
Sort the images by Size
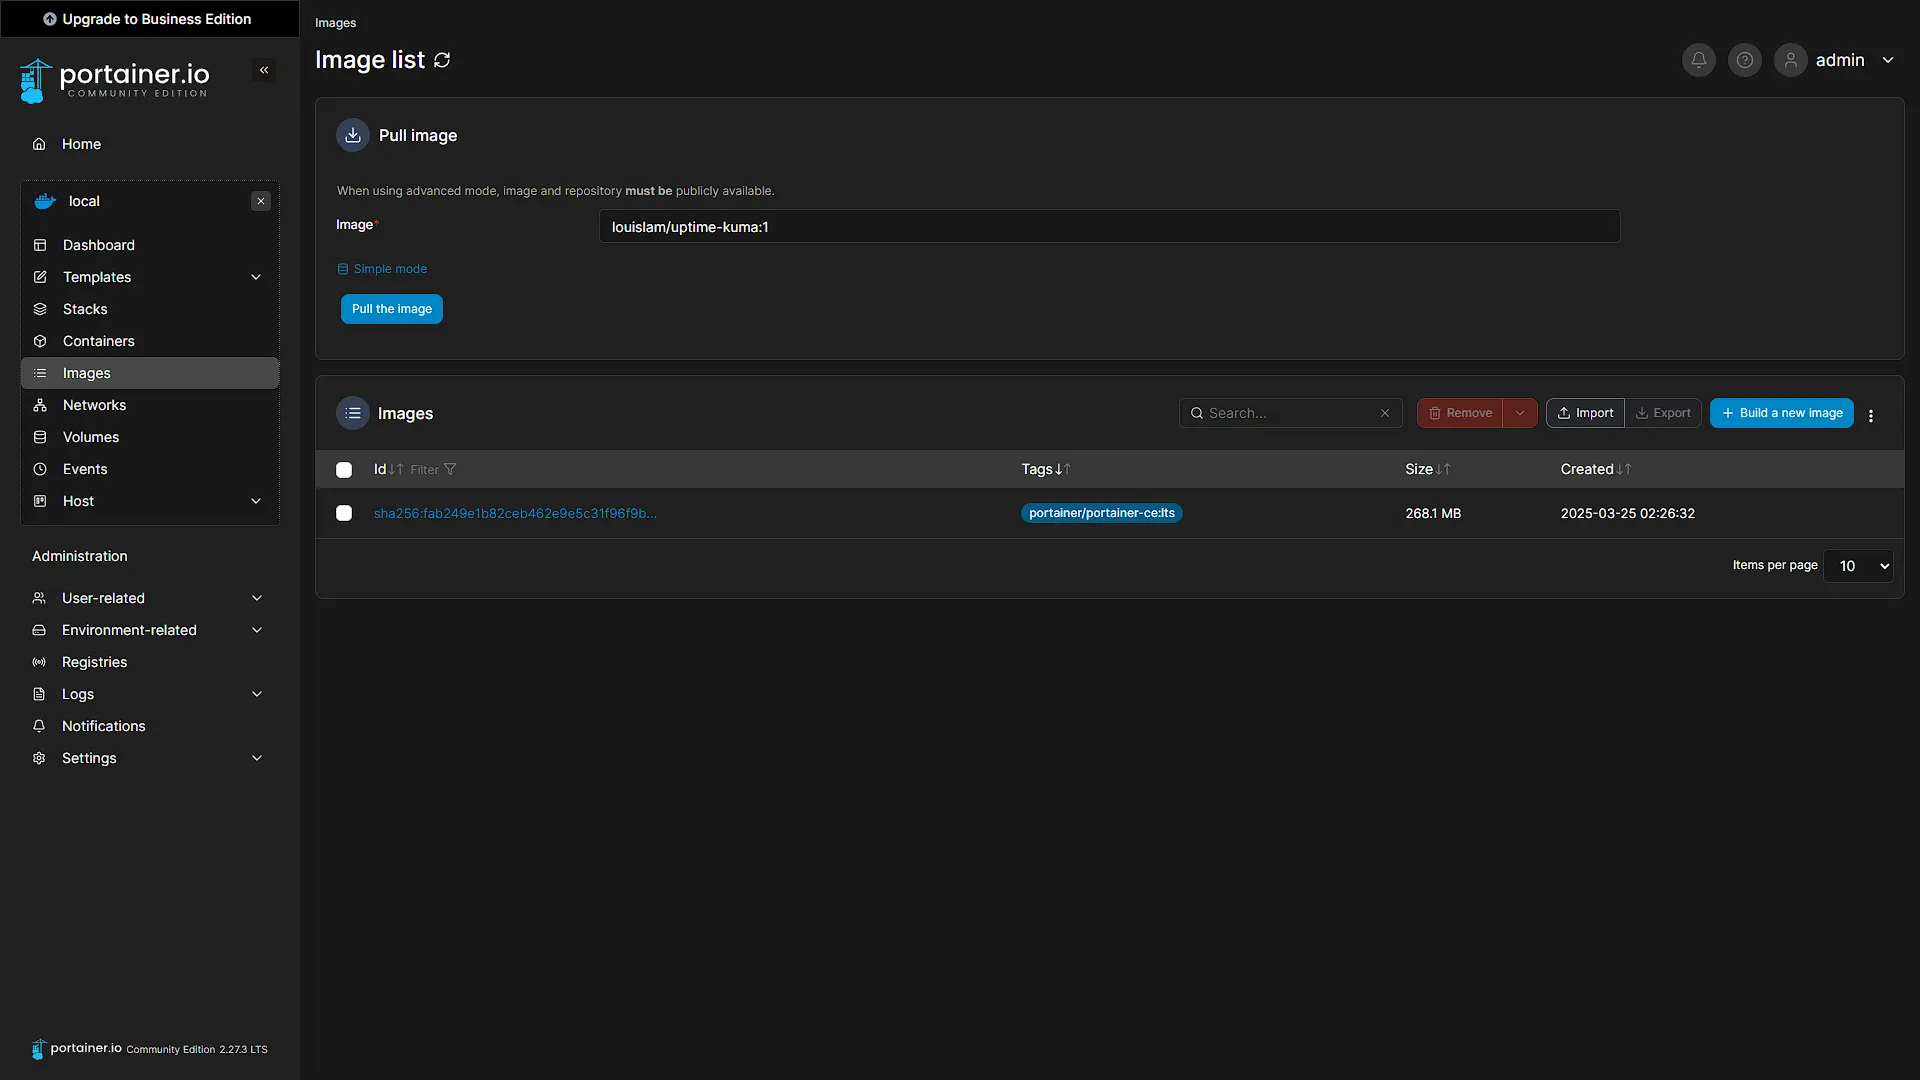pos(1427,469)
